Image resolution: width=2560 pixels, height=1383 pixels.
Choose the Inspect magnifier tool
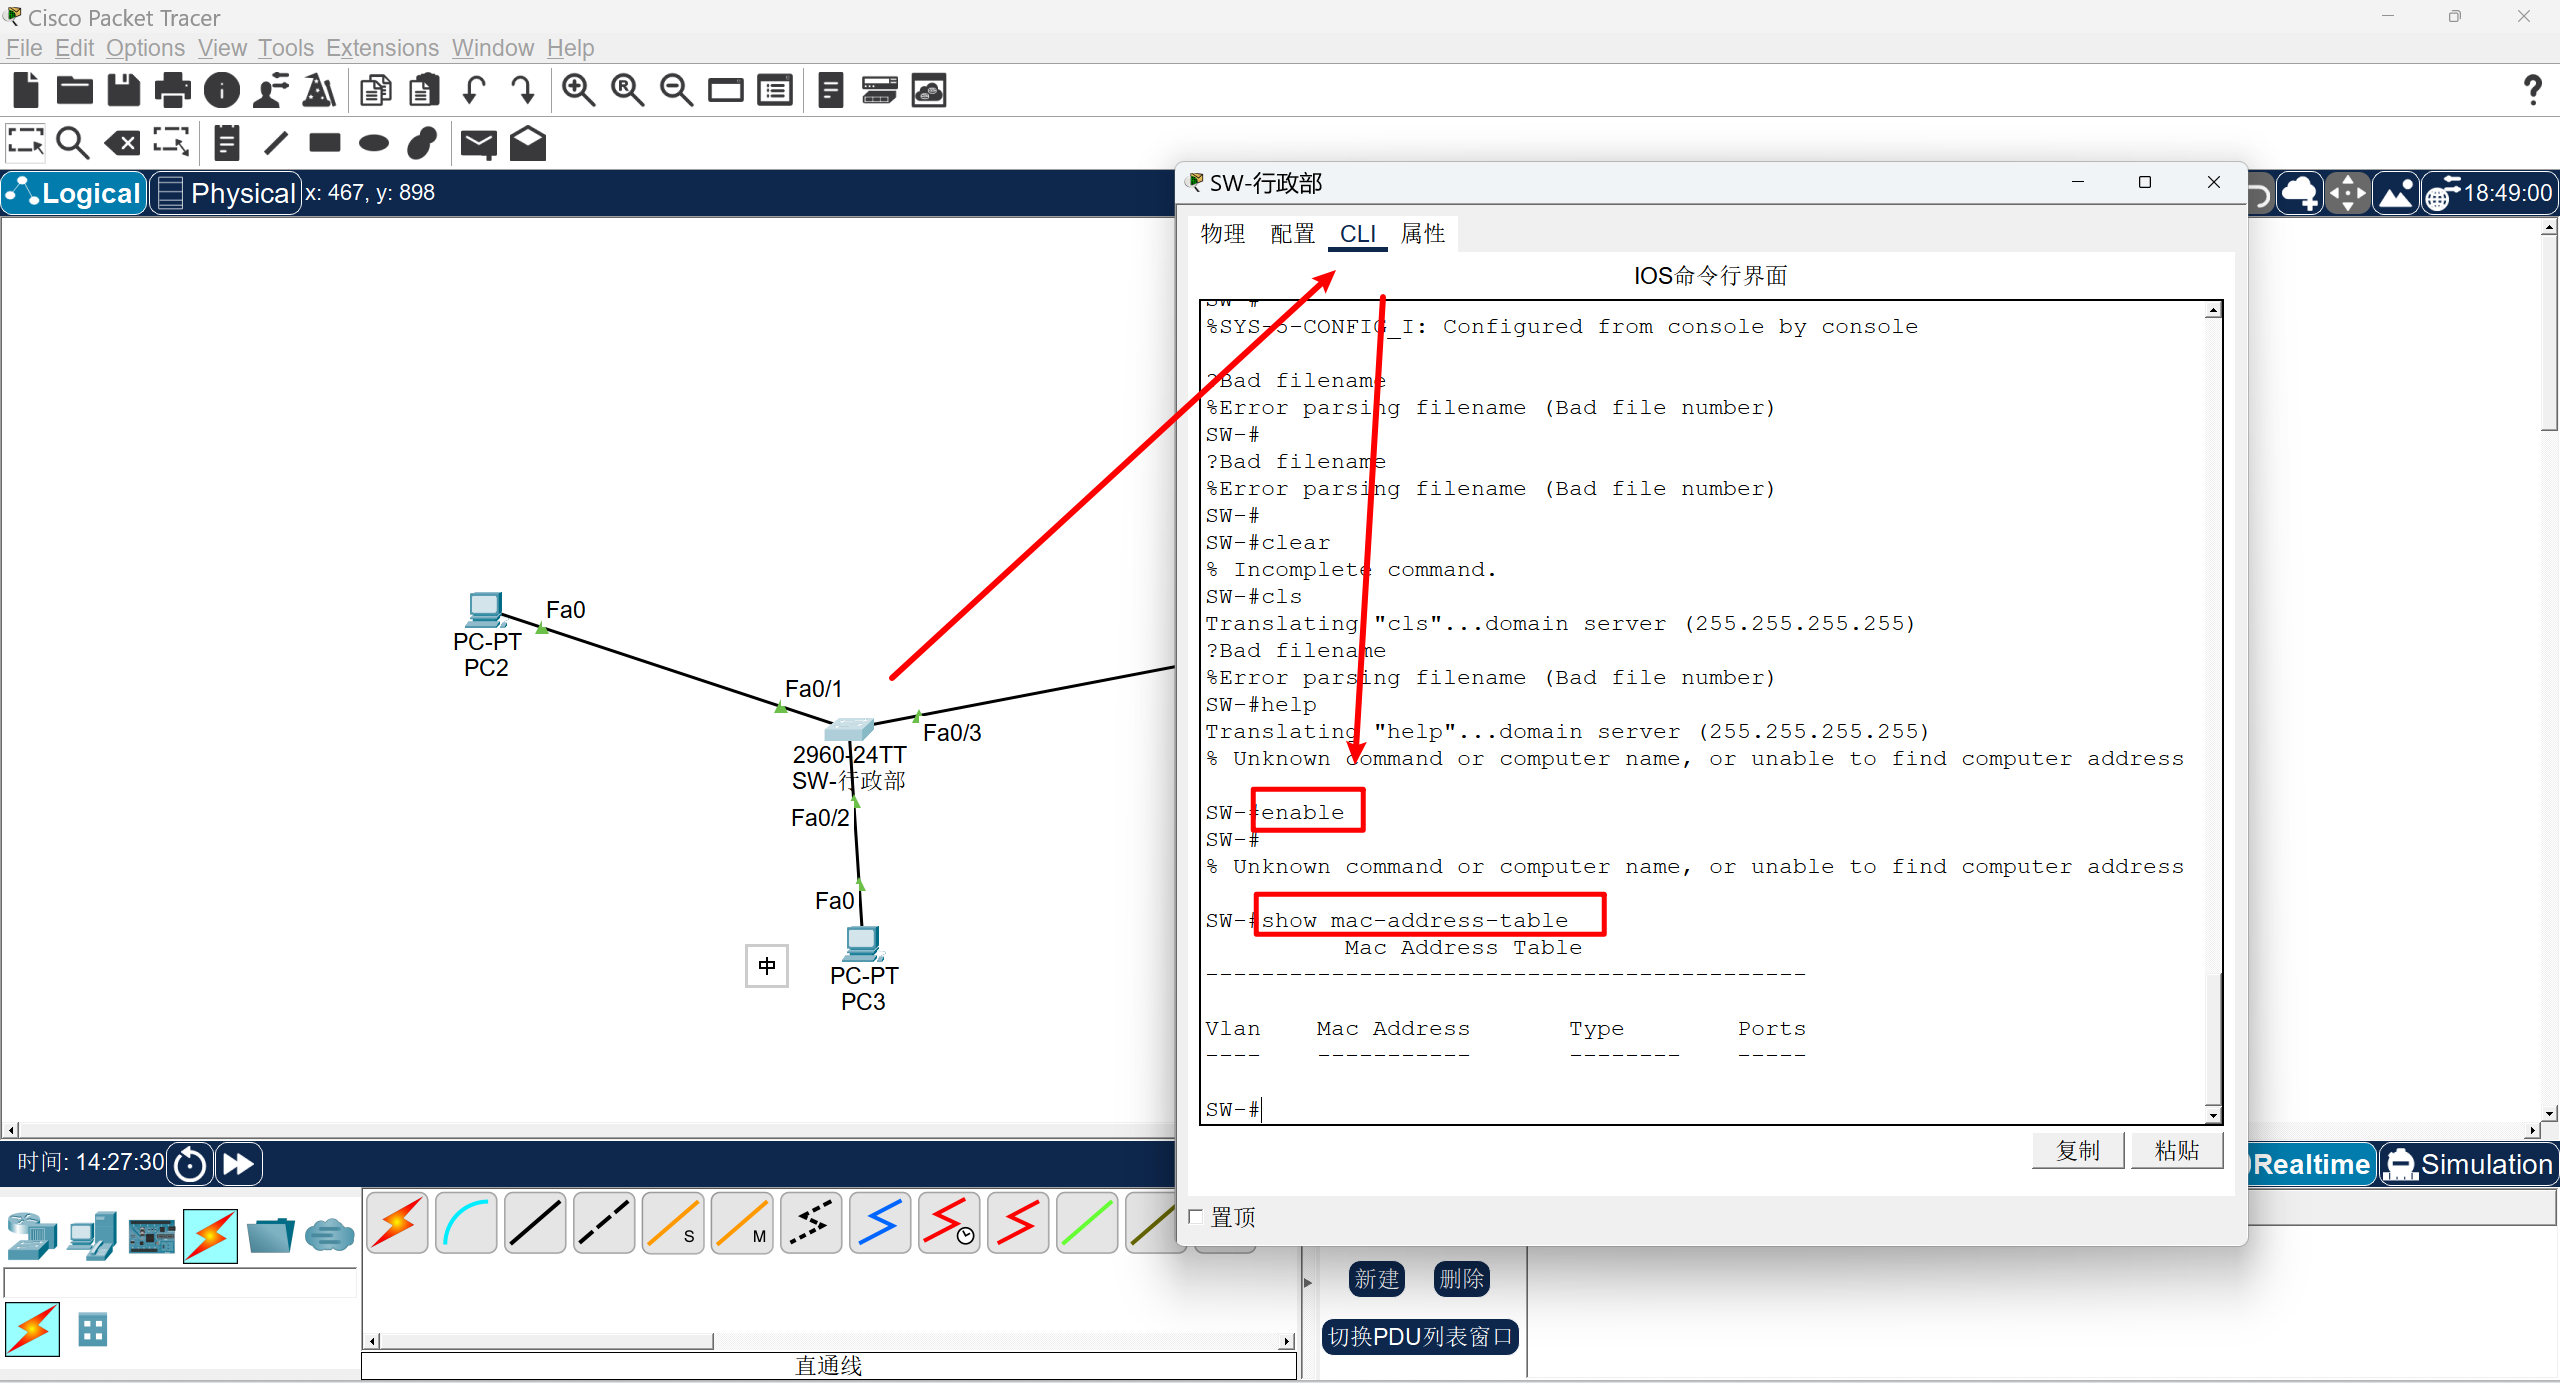tap(73, 143)
